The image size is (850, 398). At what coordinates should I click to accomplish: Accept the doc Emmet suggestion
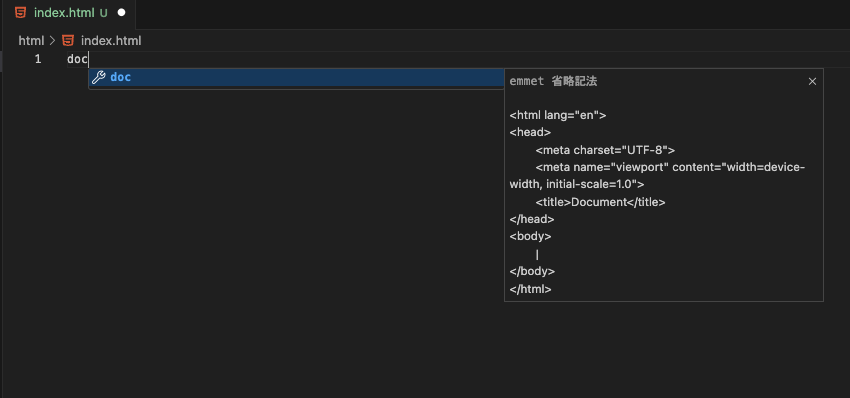point(297,78)
